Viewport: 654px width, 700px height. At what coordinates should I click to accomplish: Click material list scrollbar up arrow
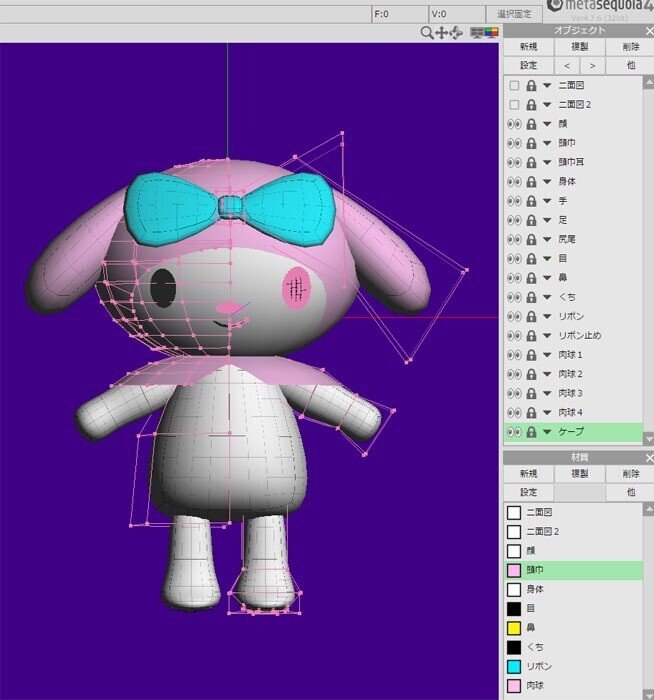point(648,508)
